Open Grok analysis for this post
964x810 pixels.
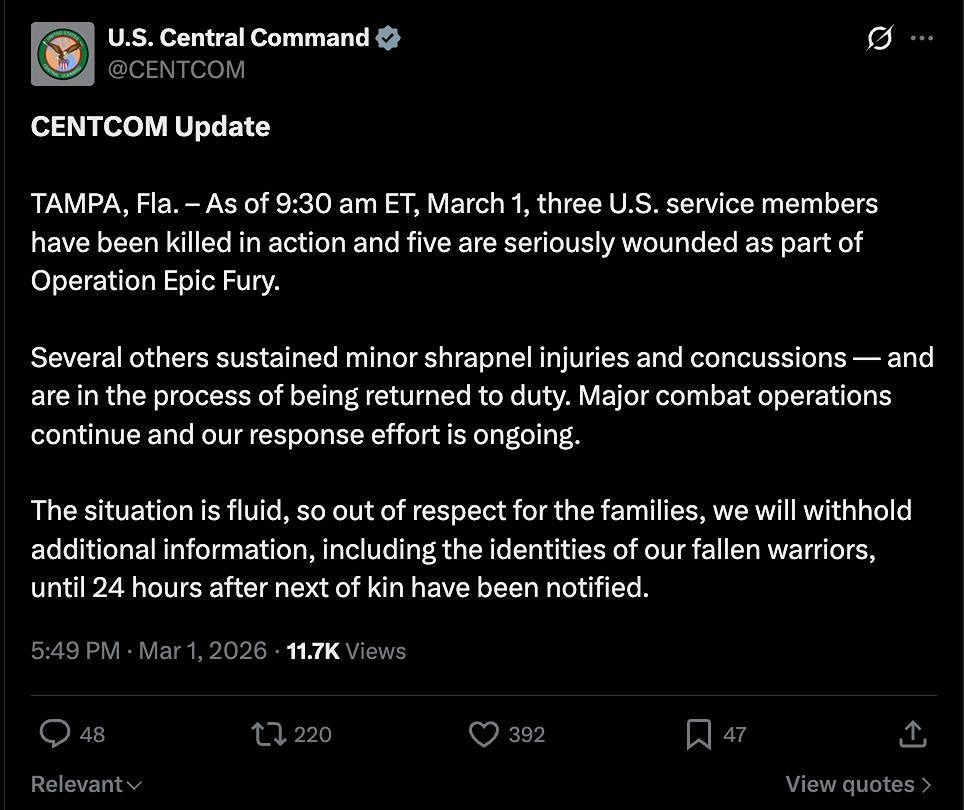pos(877,38)
